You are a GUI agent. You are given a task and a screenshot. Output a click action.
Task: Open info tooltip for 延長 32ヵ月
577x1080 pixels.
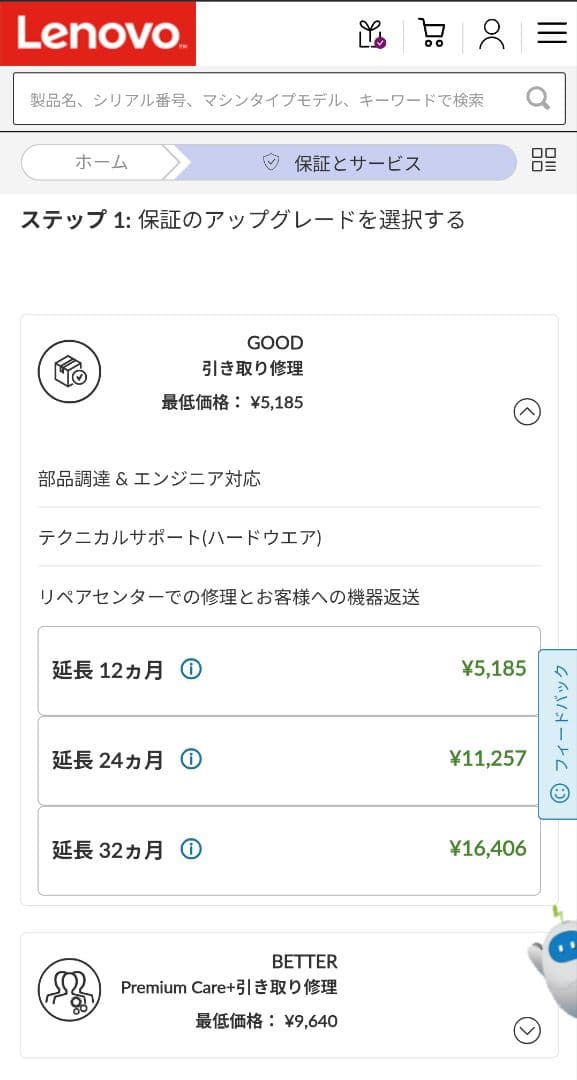191,850
